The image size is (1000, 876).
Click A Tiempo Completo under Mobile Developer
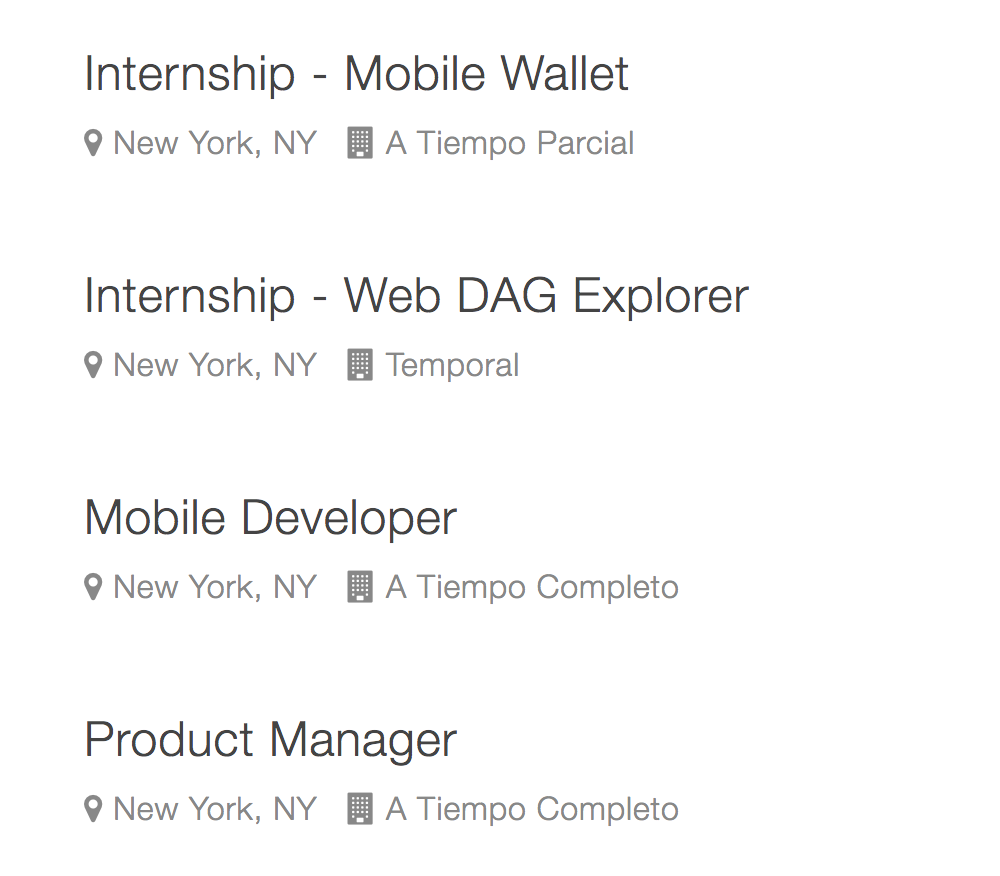[x=532, y=588]
